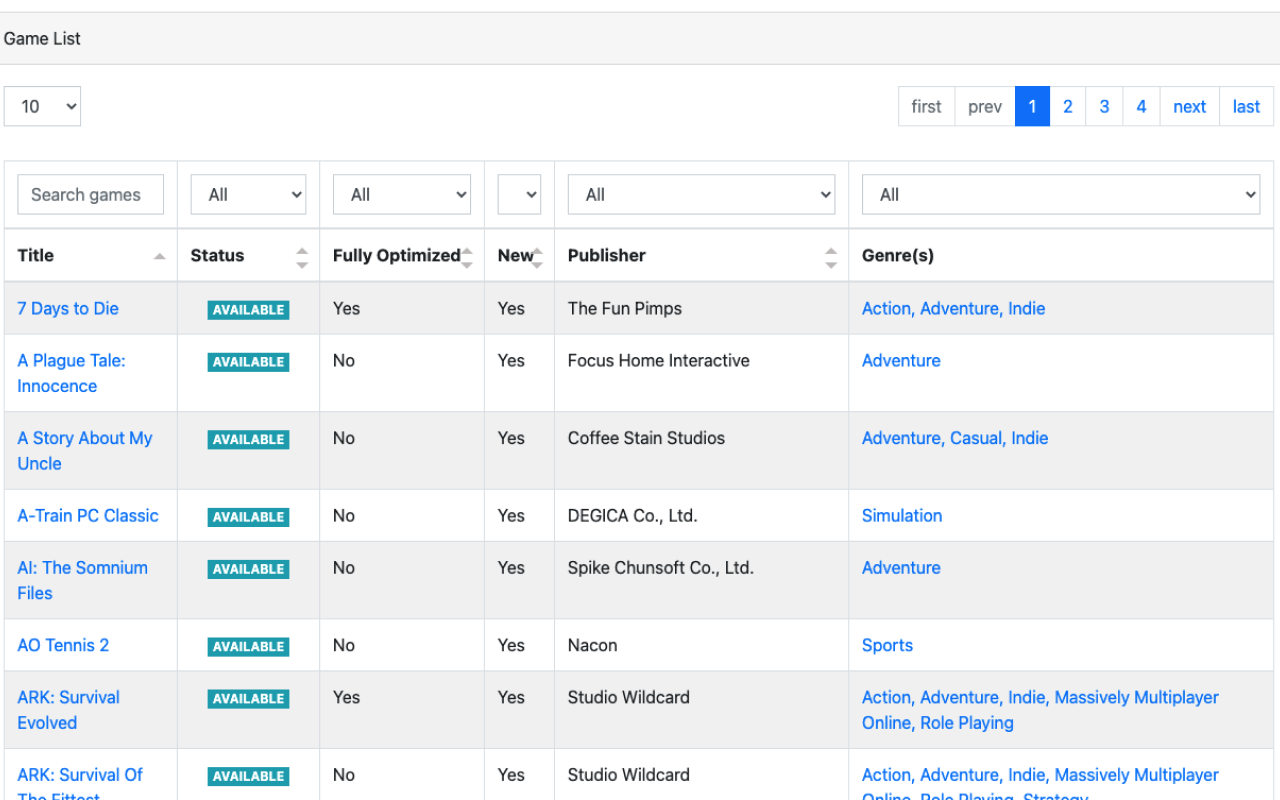Click Fully Optimized Yes for 7 Days to Die
Viewport: 1280px width, 800px height.
(x=346, y=308)
